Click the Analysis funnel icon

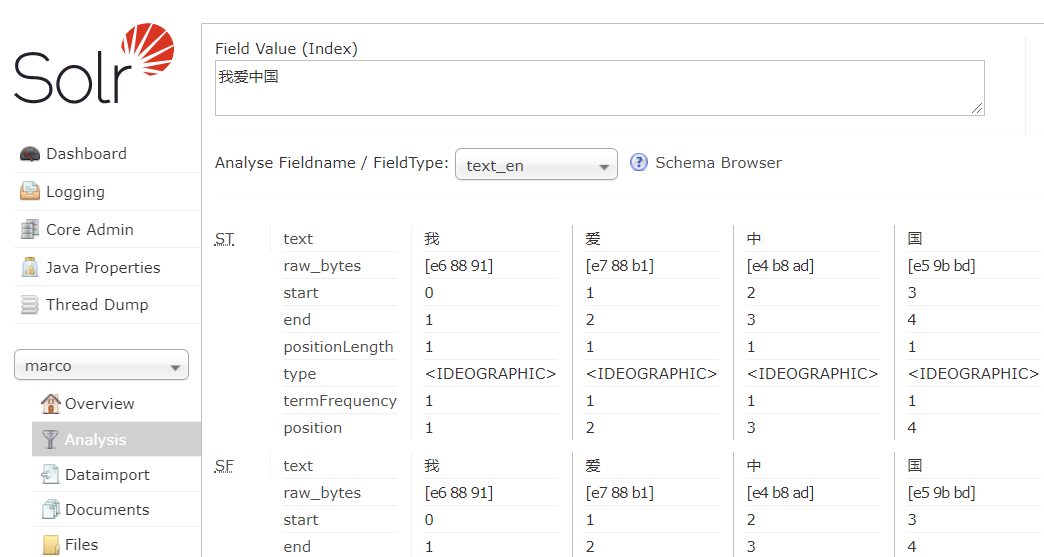[50, 440]
